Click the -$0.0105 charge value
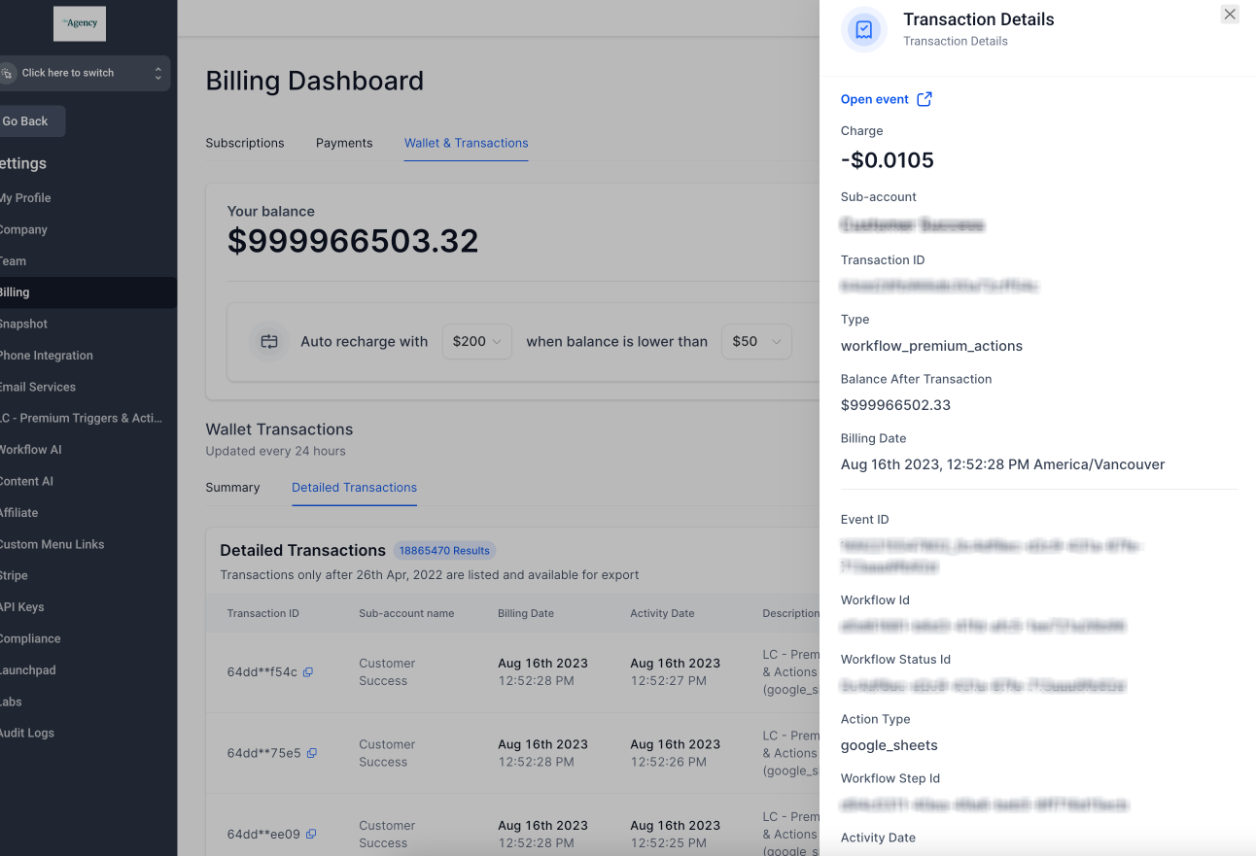 (x=887, y=160)
